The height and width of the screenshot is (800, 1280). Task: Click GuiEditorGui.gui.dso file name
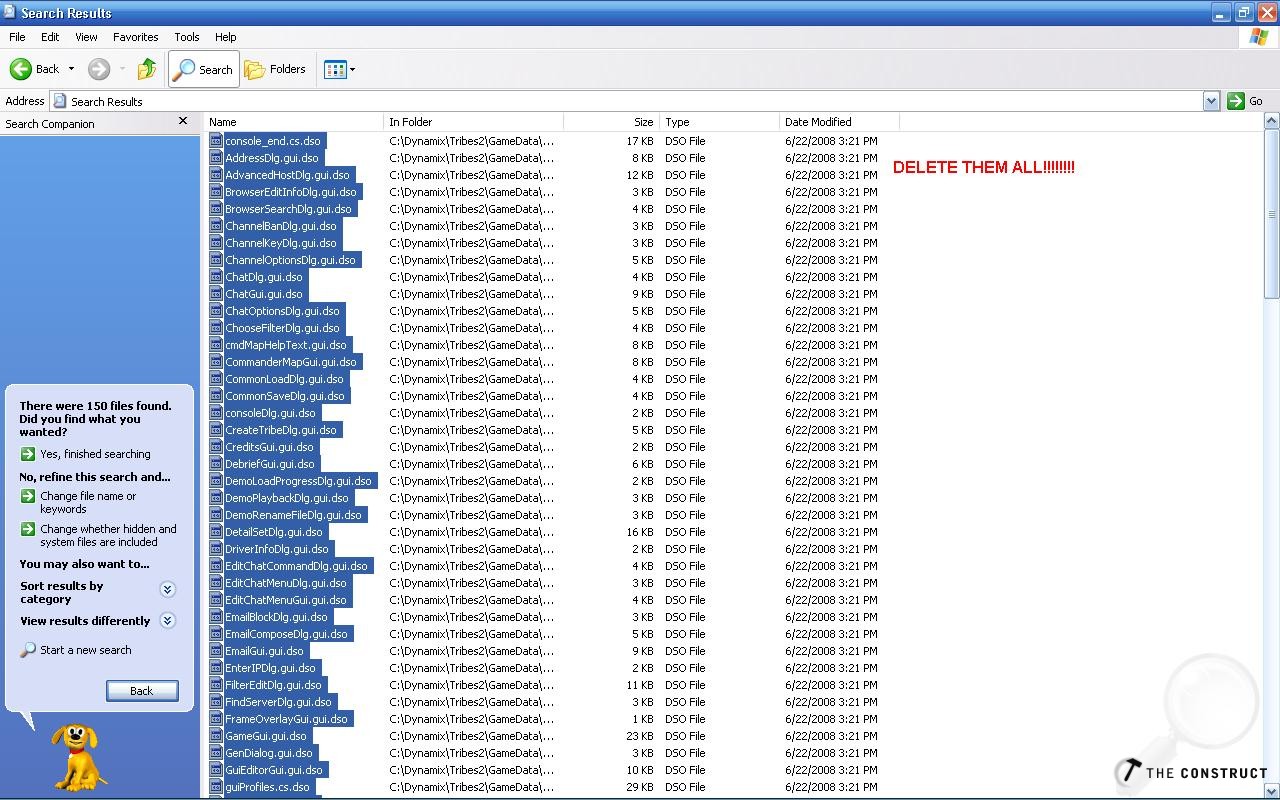(x=274, y=770)
